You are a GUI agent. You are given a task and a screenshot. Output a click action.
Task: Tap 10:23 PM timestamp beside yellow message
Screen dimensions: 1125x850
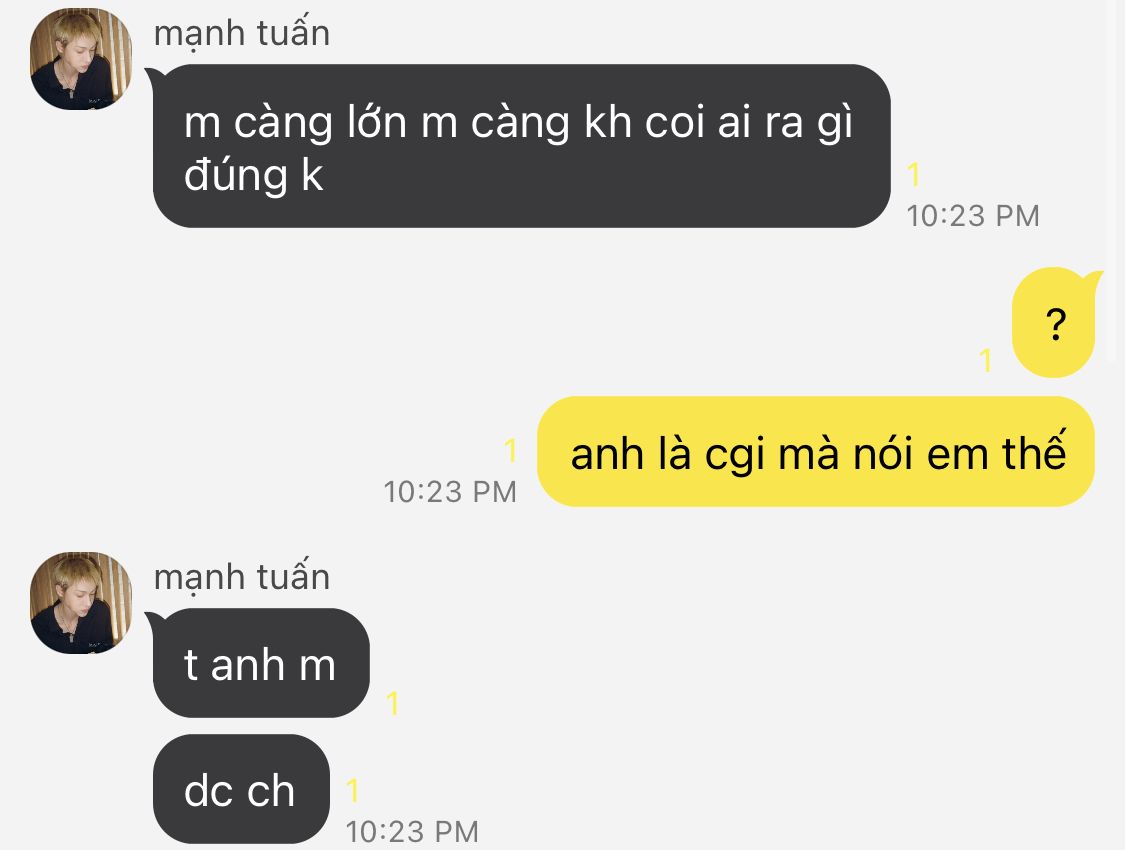(450, 492)
